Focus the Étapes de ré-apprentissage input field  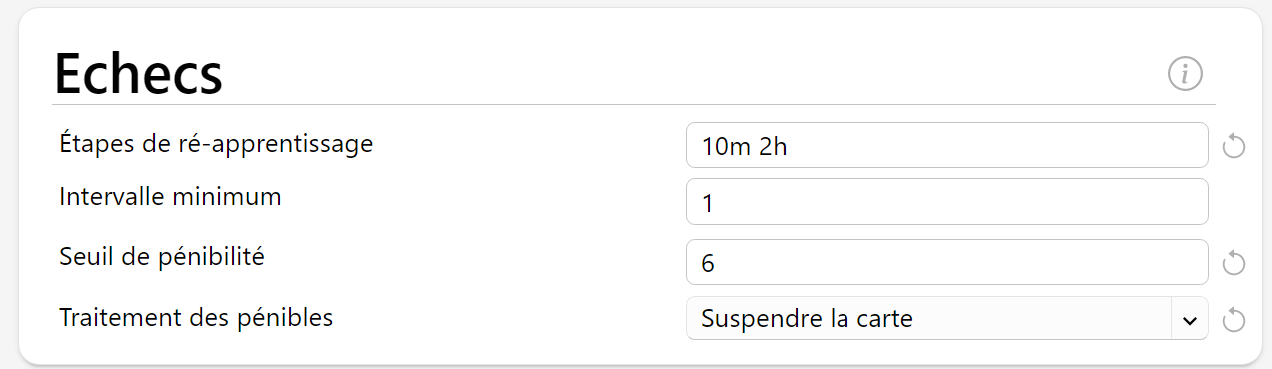947,146
